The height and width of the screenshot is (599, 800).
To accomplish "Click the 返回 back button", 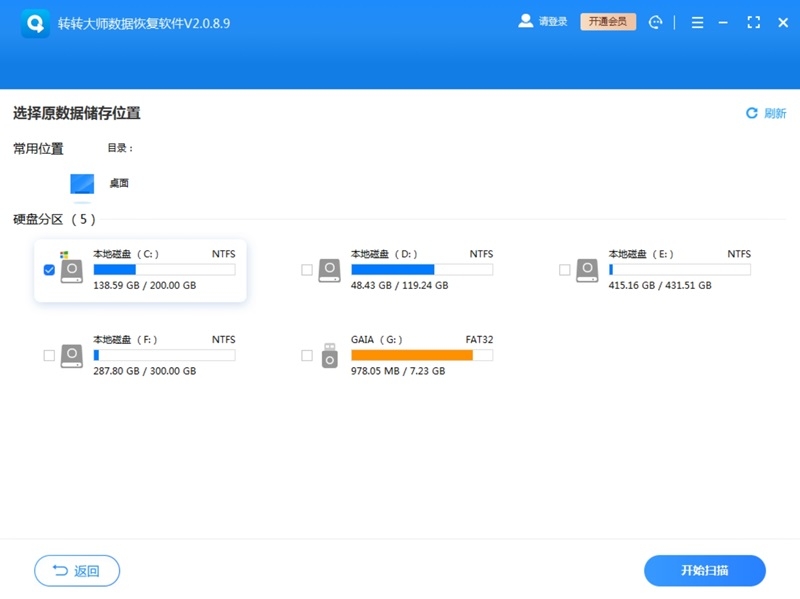I will pyautogui.click(x=77, y=570).
